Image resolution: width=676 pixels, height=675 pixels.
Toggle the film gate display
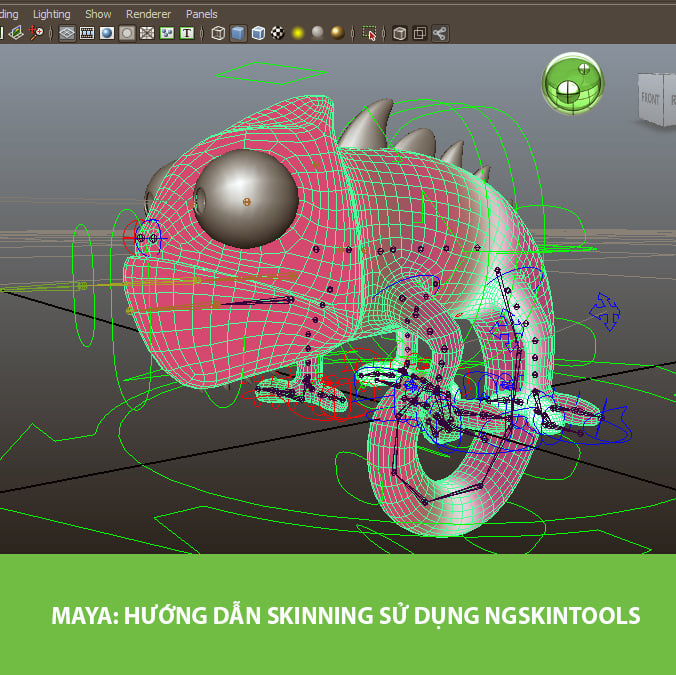click(x=87, y=33)
